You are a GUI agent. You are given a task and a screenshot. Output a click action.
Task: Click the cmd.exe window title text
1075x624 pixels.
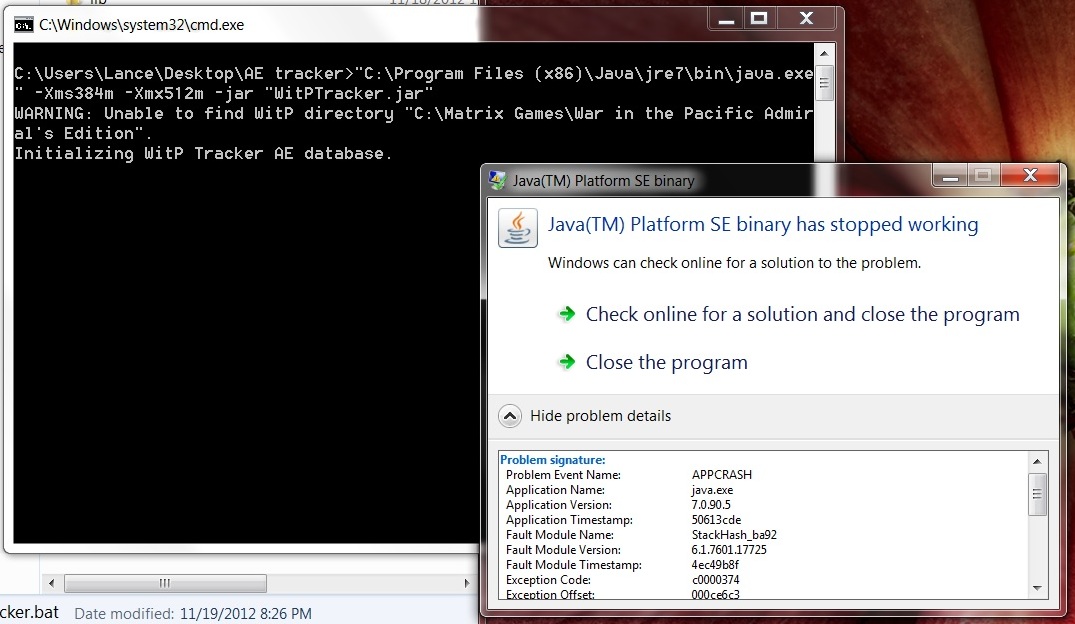141,25
